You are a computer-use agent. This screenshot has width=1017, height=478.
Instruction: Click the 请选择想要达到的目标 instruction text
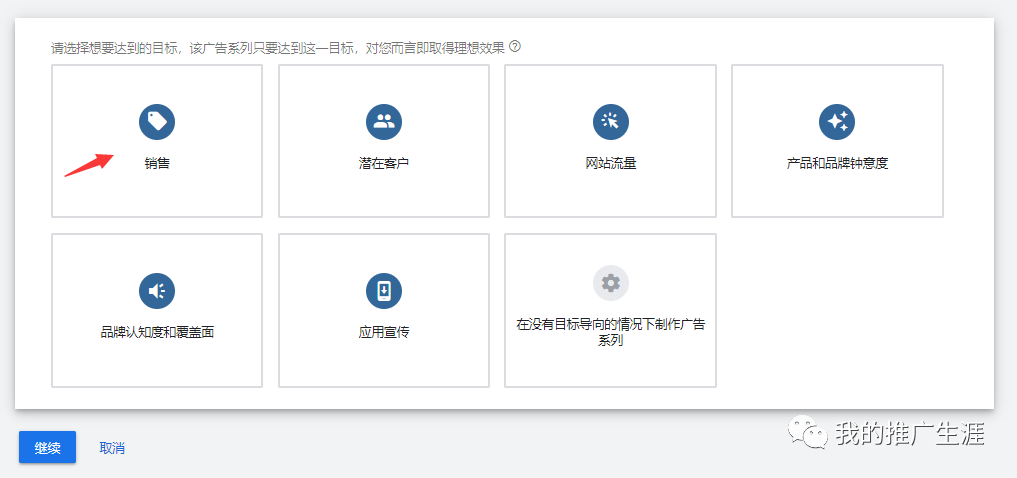(278, 48)
